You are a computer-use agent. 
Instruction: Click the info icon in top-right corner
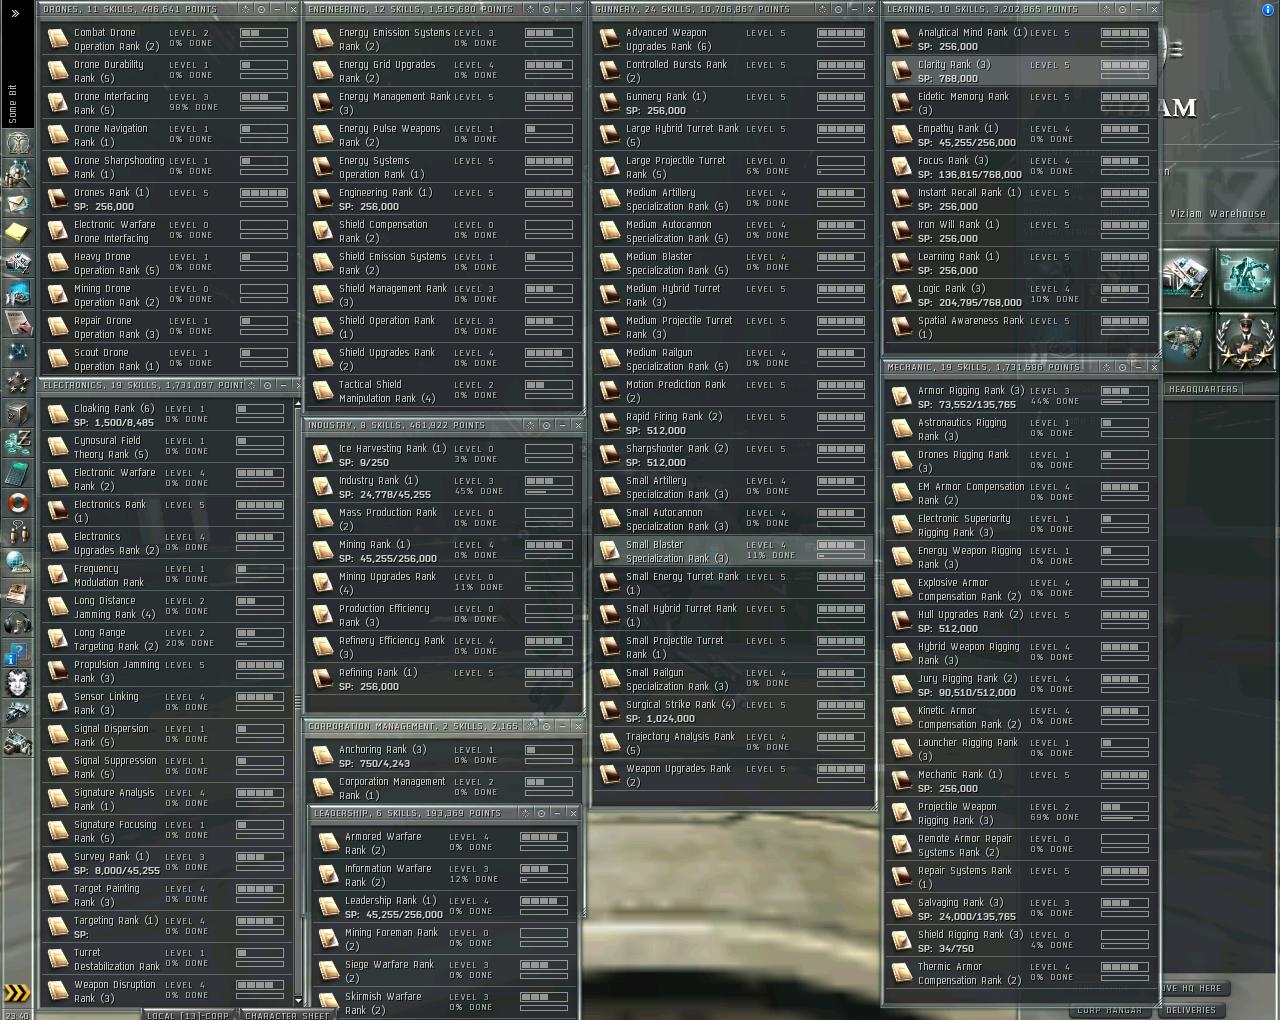click(x=1269, y=9)
